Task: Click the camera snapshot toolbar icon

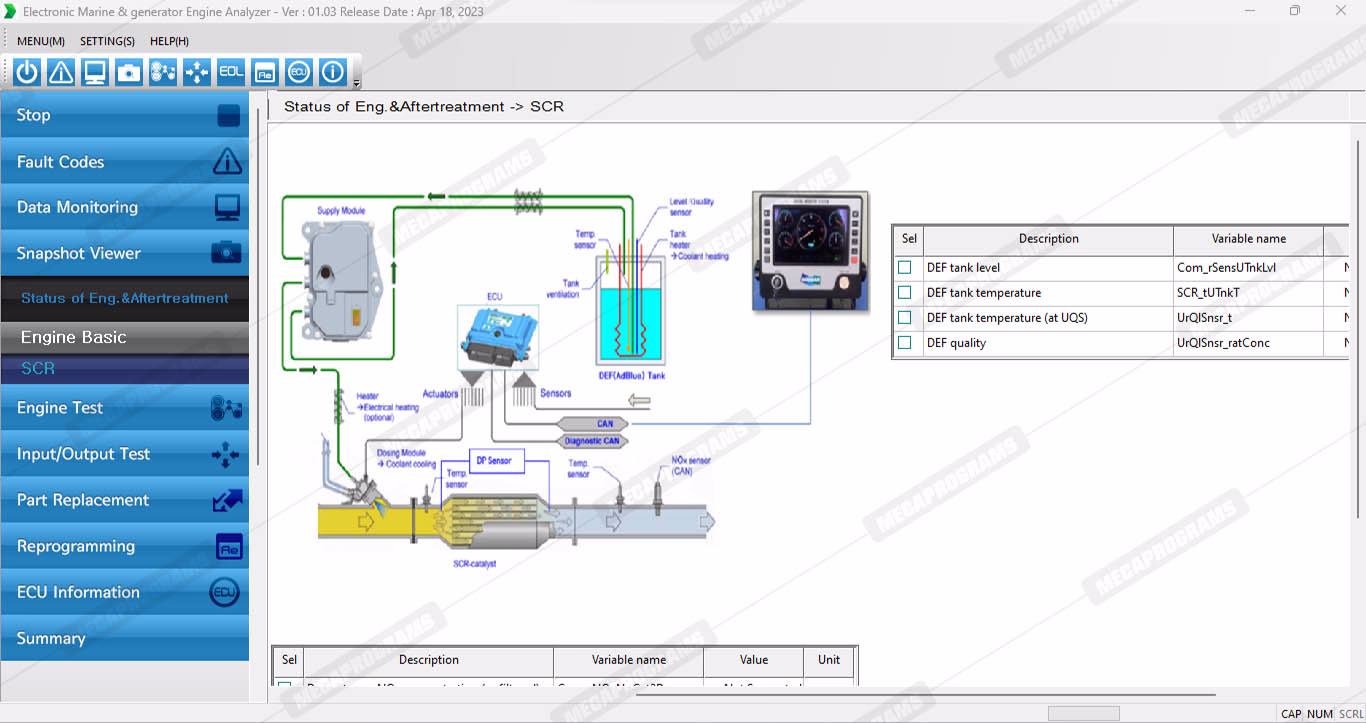Action: coord(129,72)
